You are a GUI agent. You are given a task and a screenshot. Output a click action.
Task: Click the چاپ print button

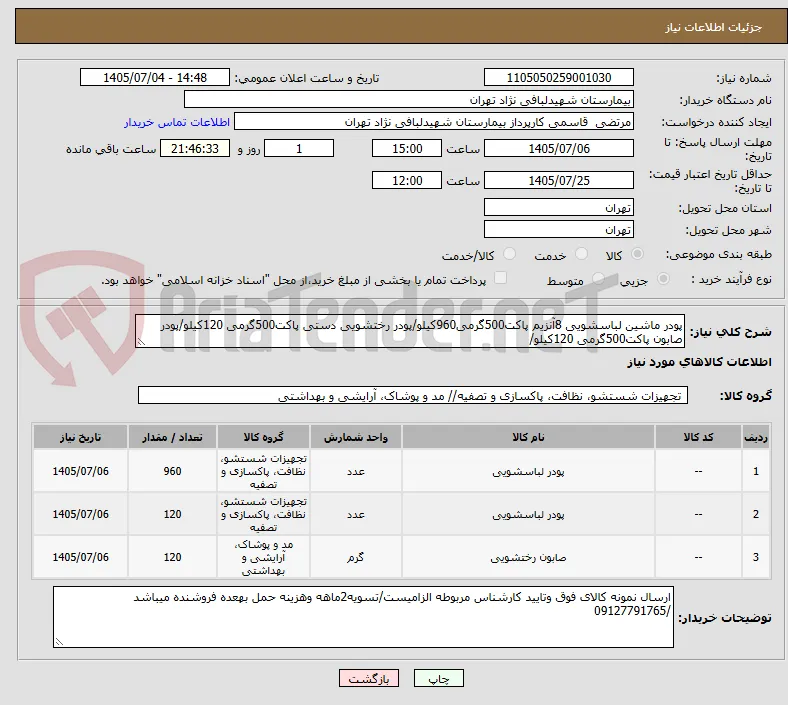click(439, 678)
